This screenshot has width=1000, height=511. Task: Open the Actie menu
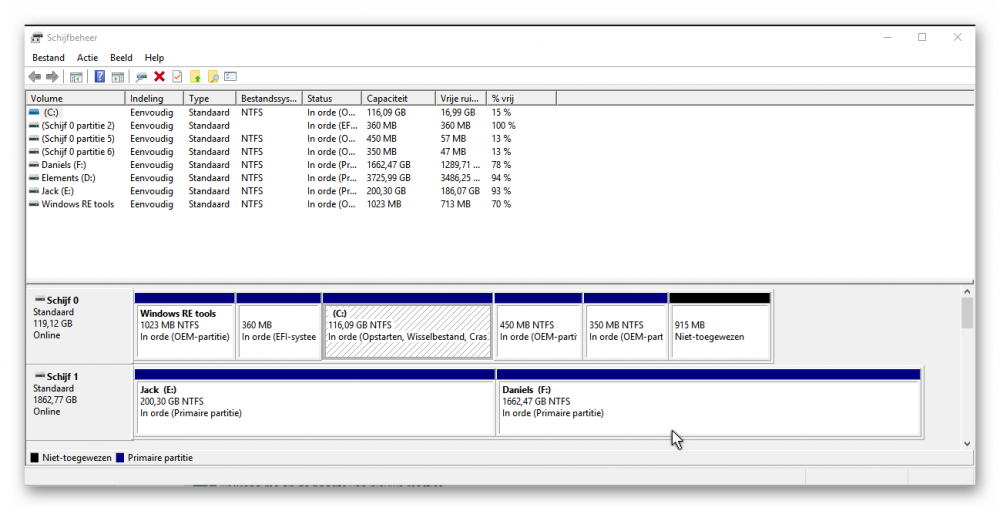click(x=88, y=58)
